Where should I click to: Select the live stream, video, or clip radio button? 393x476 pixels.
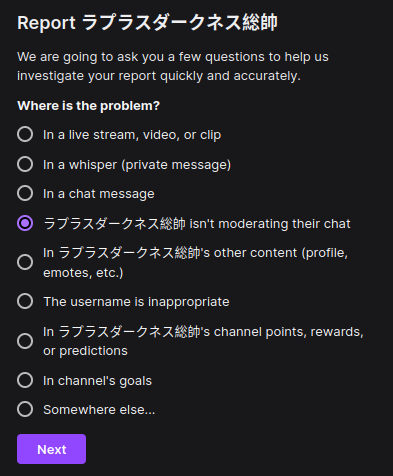(x=25, y=134)
